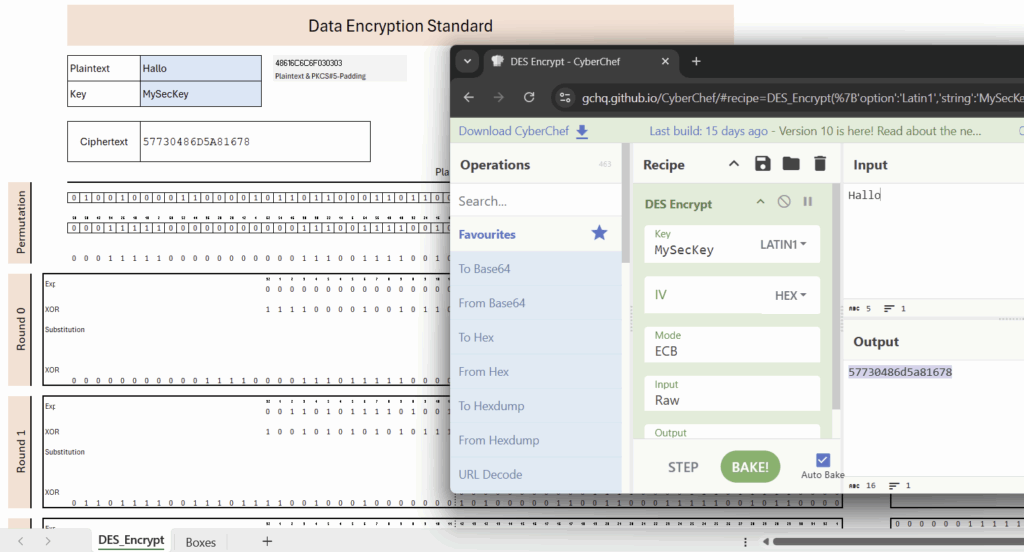The image size is (1024, 552).
Task: Click the Round 1 label
Action: [x=21, y=451]
